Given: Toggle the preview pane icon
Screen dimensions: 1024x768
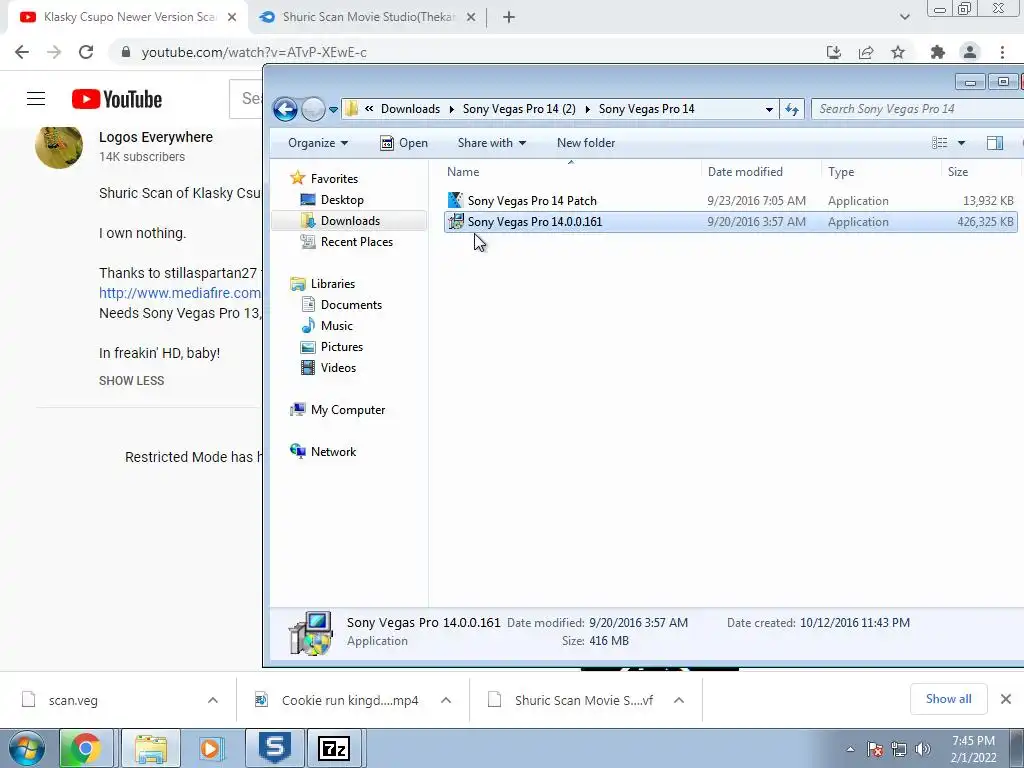Looking at the screenshot, I should tap(995, 143).
